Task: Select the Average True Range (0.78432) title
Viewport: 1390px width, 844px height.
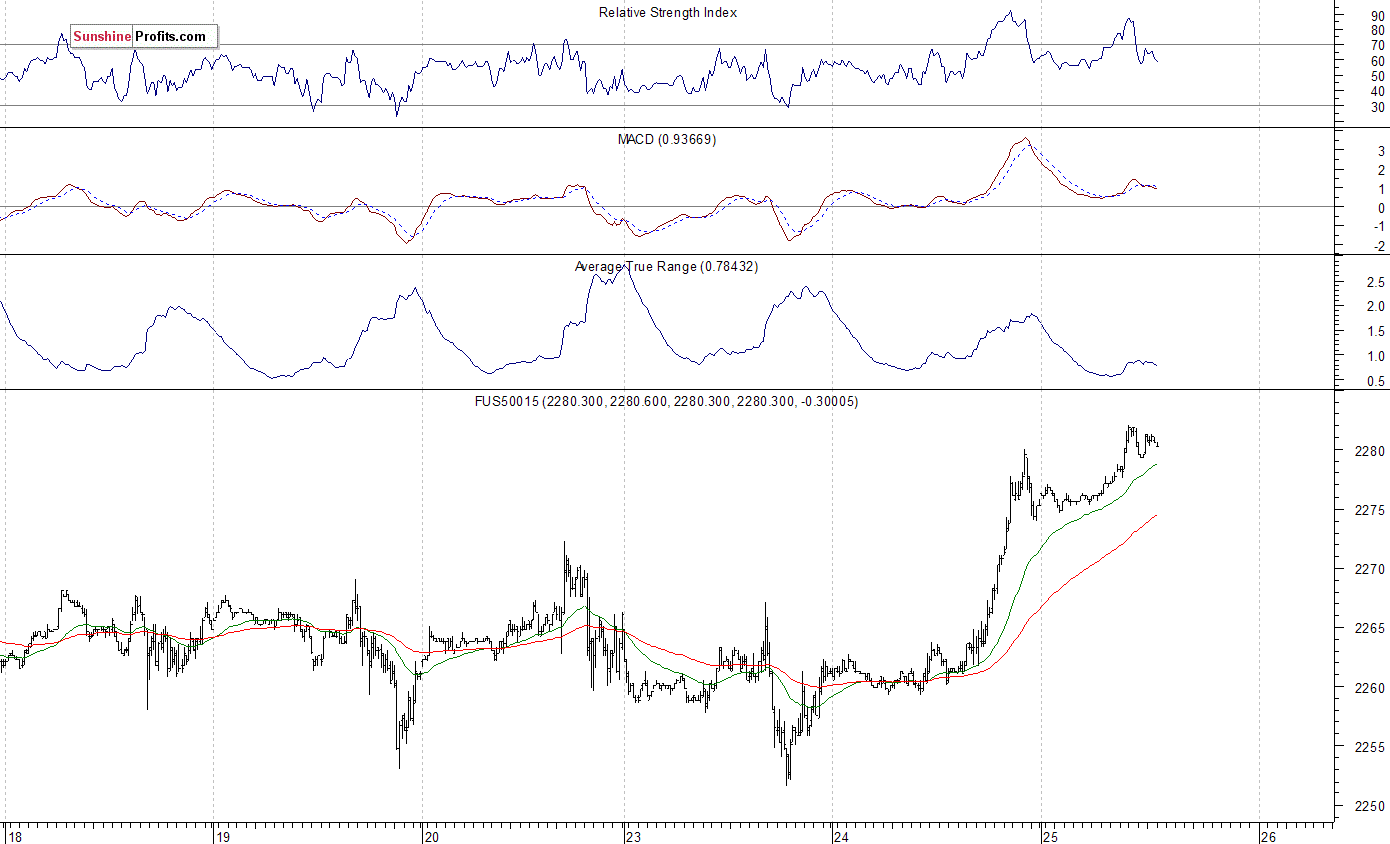Action: tap(666, 266)
